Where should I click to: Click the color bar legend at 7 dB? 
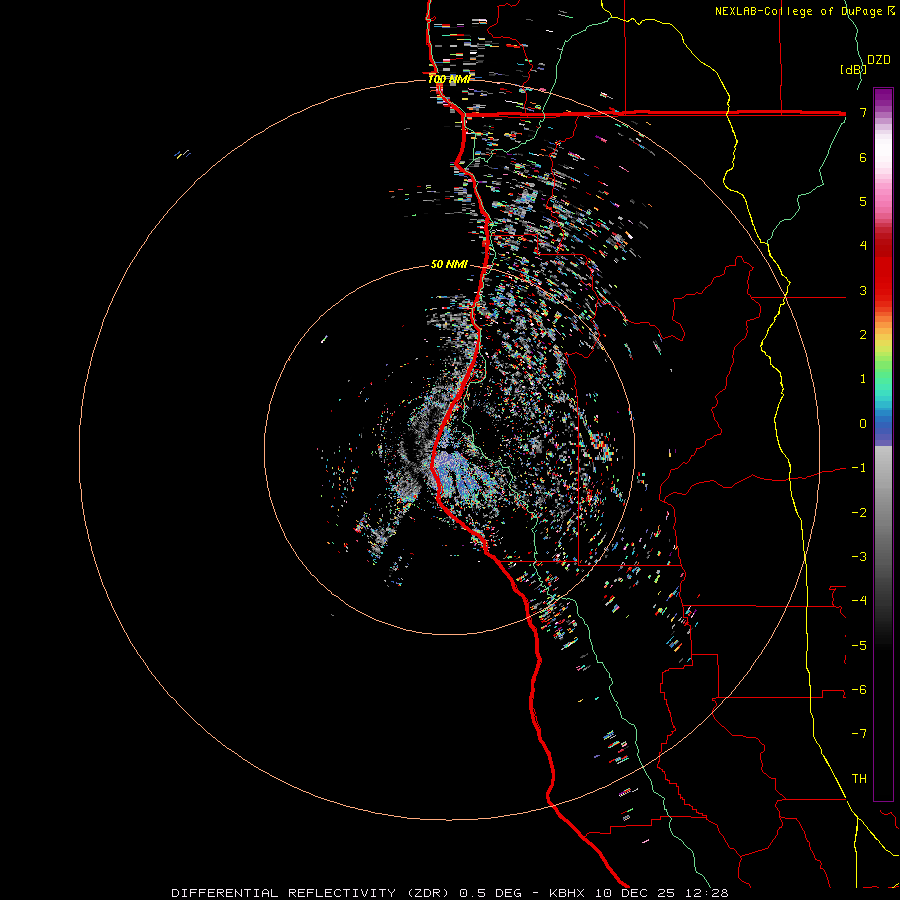pyautogui.click(x=883, y=112)
